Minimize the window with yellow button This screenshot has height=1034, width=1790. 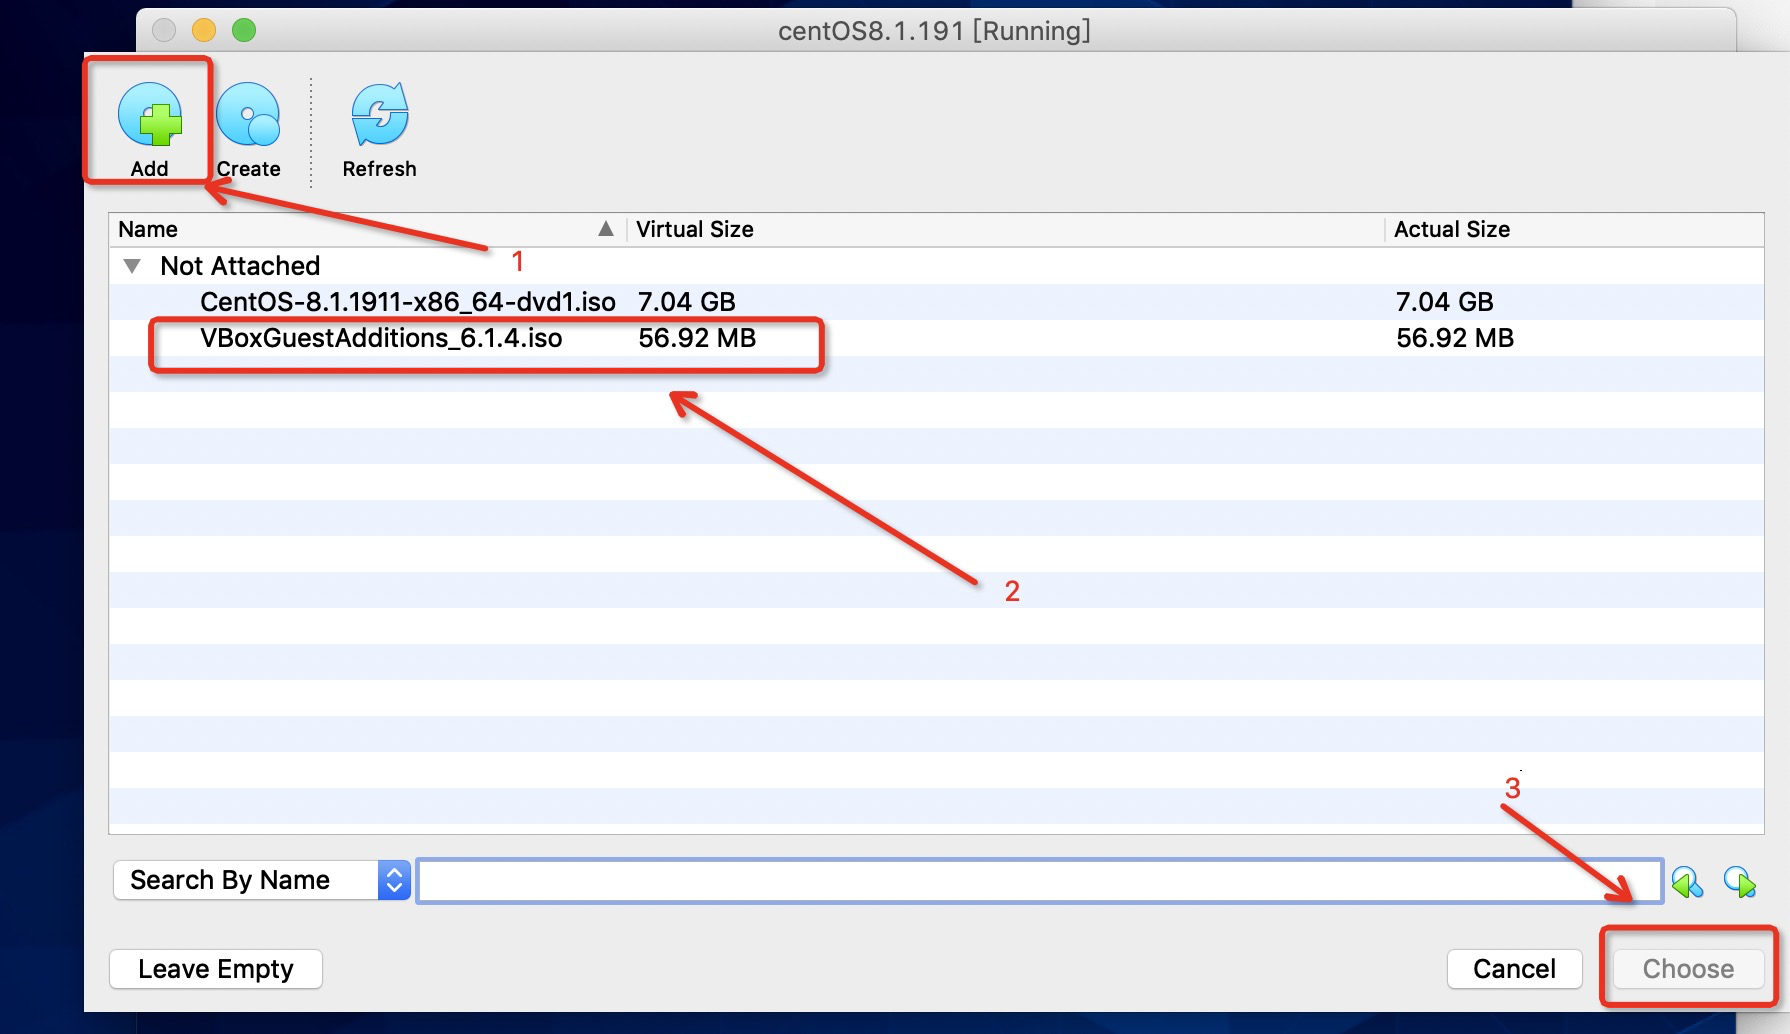point(204,30)
